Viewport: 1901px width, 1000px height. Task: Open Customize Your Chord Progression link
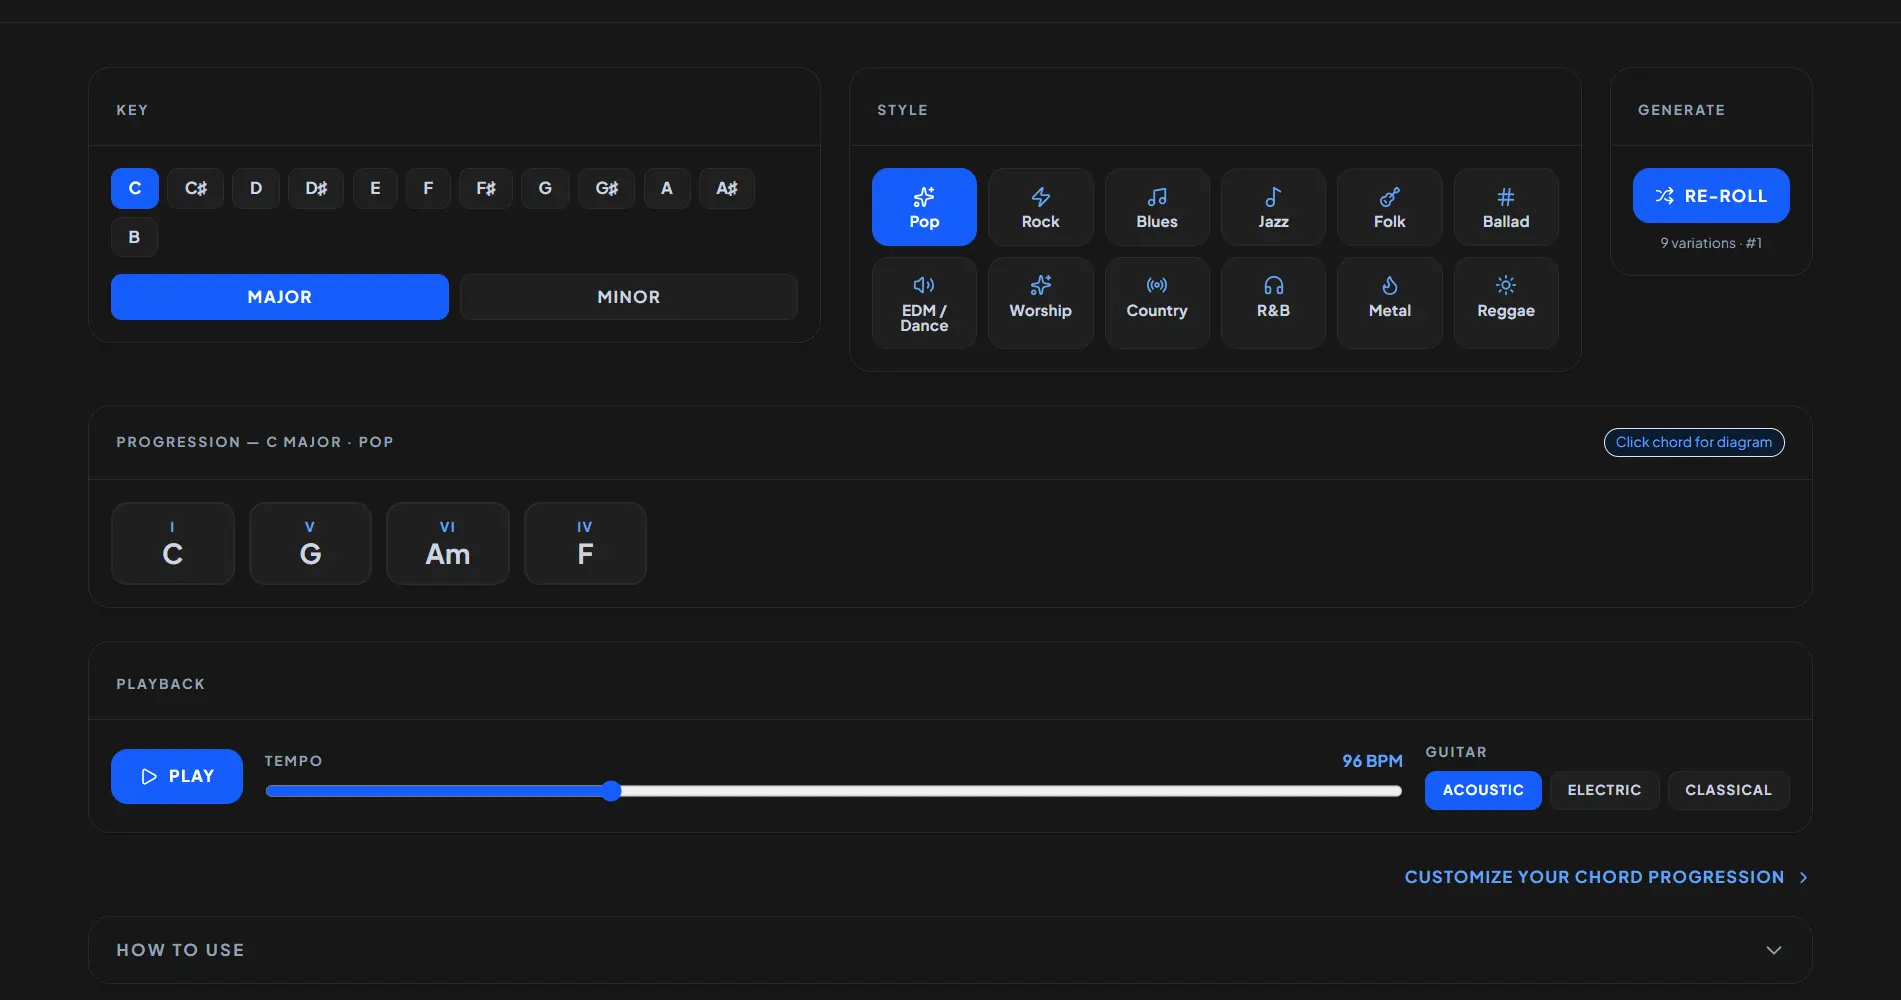[1606, 877]
